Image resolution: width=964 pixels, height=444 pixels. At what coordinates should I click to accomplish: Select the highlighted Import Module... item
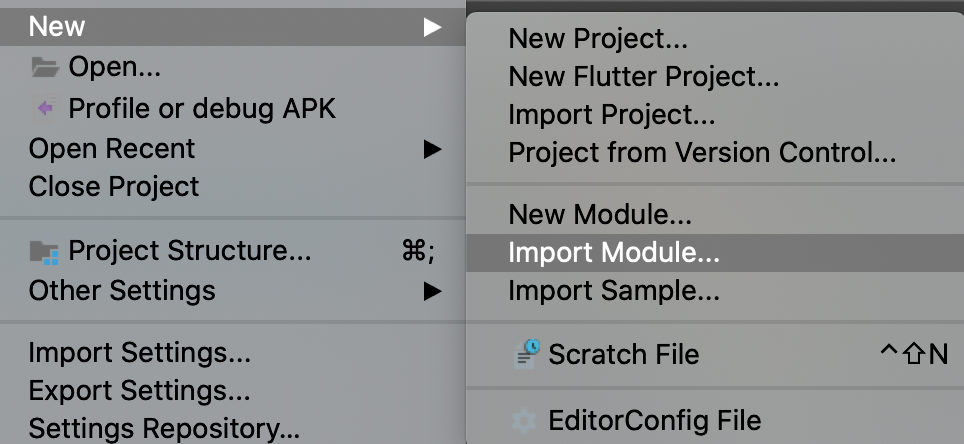pyautogui.click(x=715, y=253)
